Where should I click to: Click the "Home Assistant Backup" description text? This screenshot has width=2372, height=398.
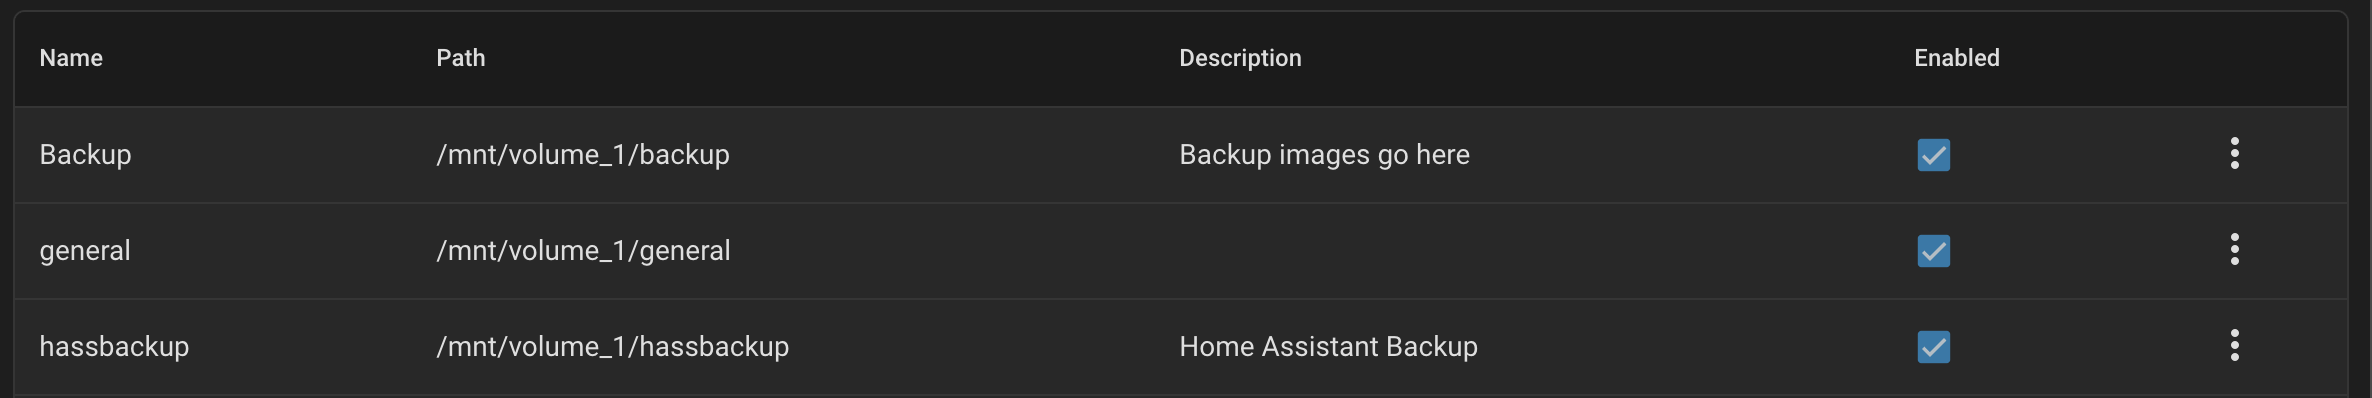point(1328,347)
